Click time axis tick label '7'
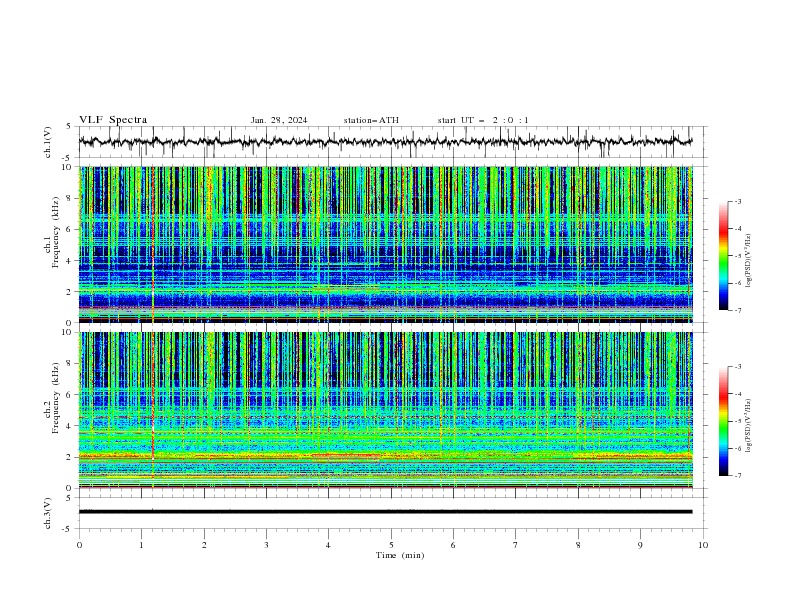The width and height of the screenshot is (792, 612). [x=516, y=545]
